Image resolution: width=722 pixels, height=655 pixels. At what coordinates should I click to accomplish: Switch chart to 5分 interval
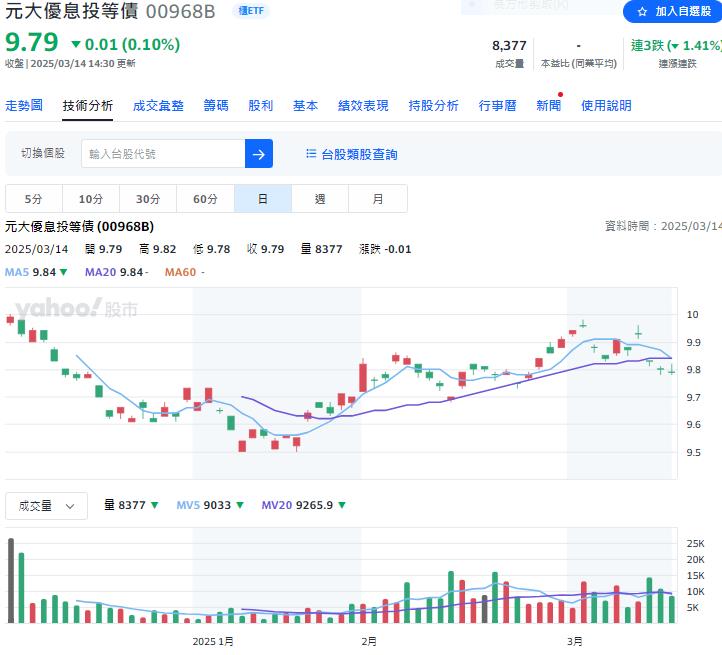(x=34, y=199)
